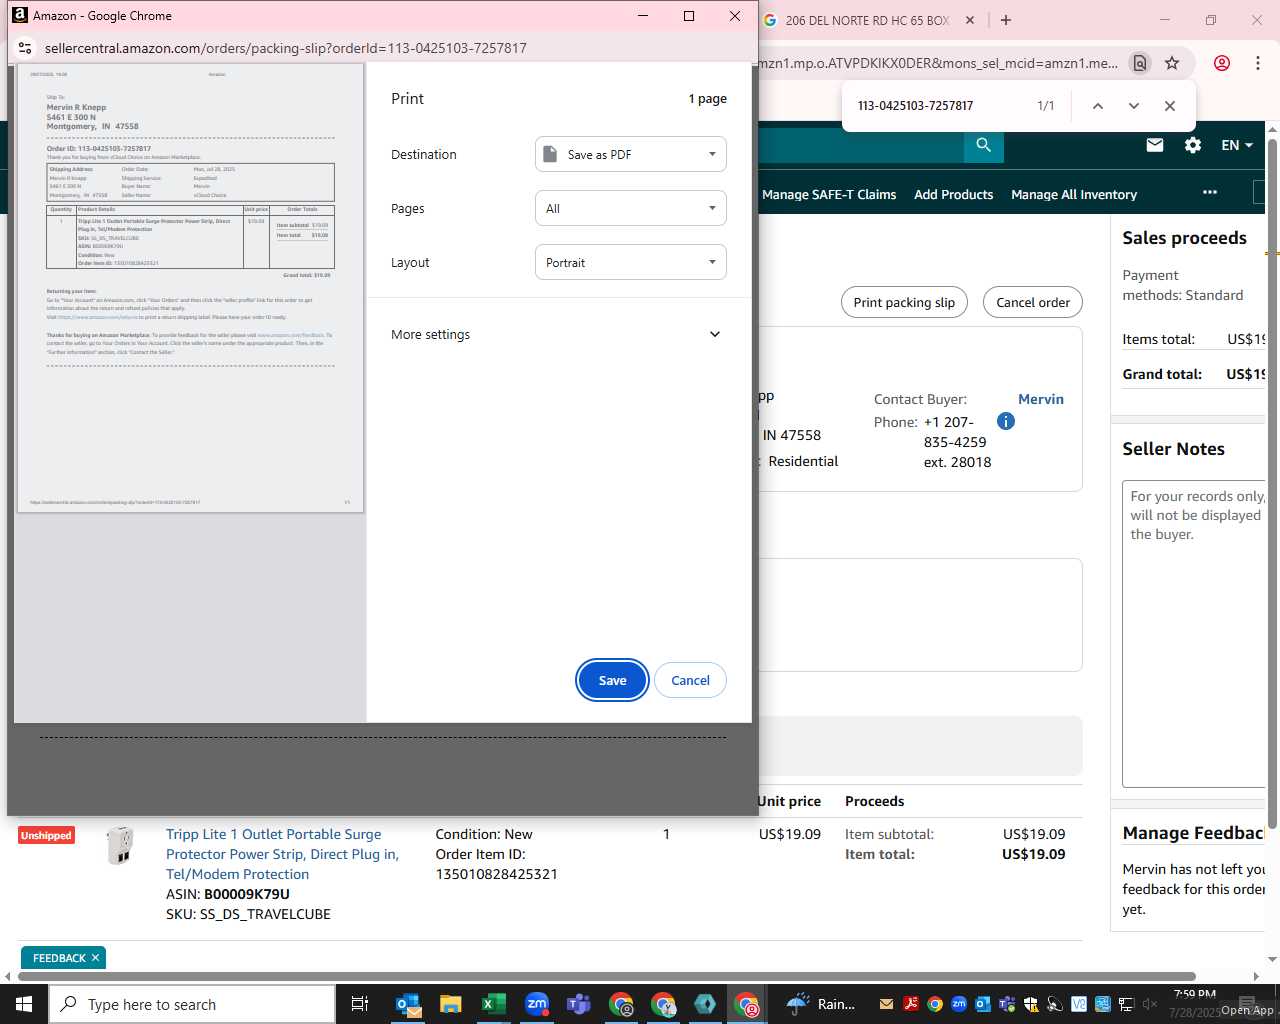Click the surge protector product thumbnail
The image size is (1280, 1024).
pyautogui.click(x=120, y=845)
